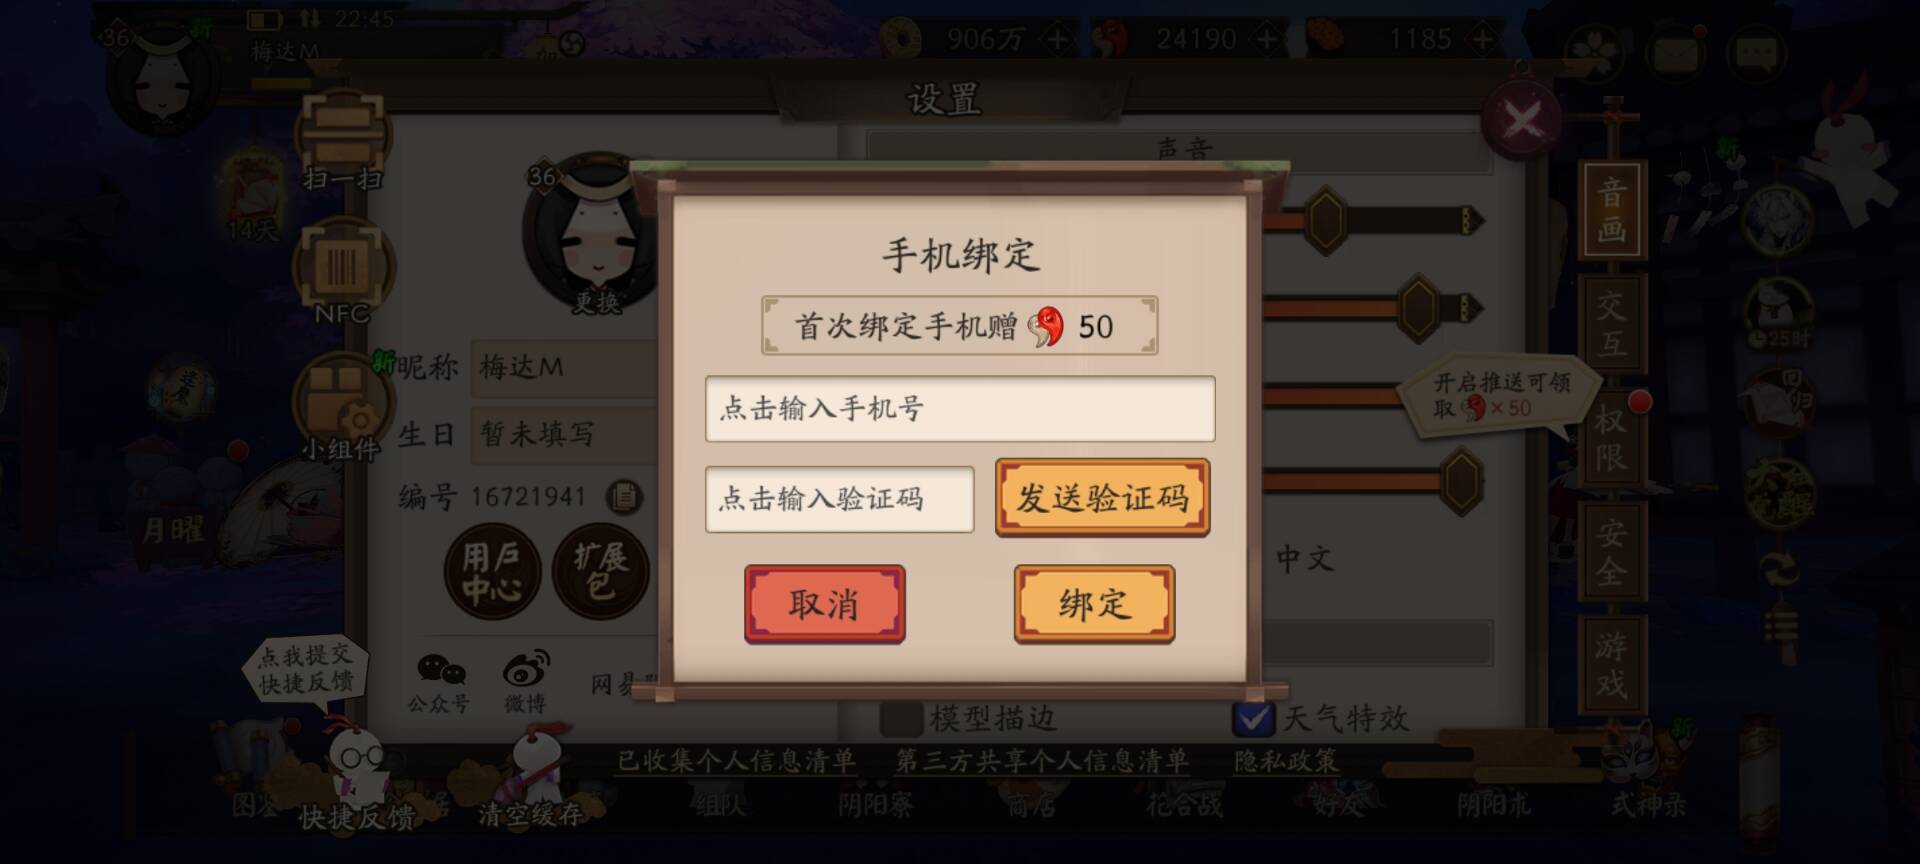This screenshot has width=1920, height=864.
Task: Add gold coins with plus button
Action: click(1058, 39)
